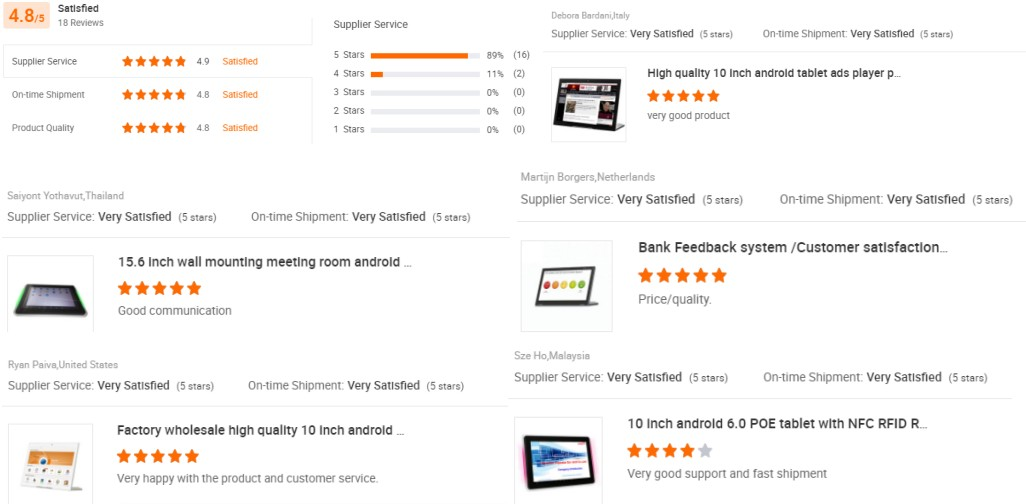Click the Bank Feedback system product thumbnail
The width and height of the screenshot is (1026, 504).
566,286
